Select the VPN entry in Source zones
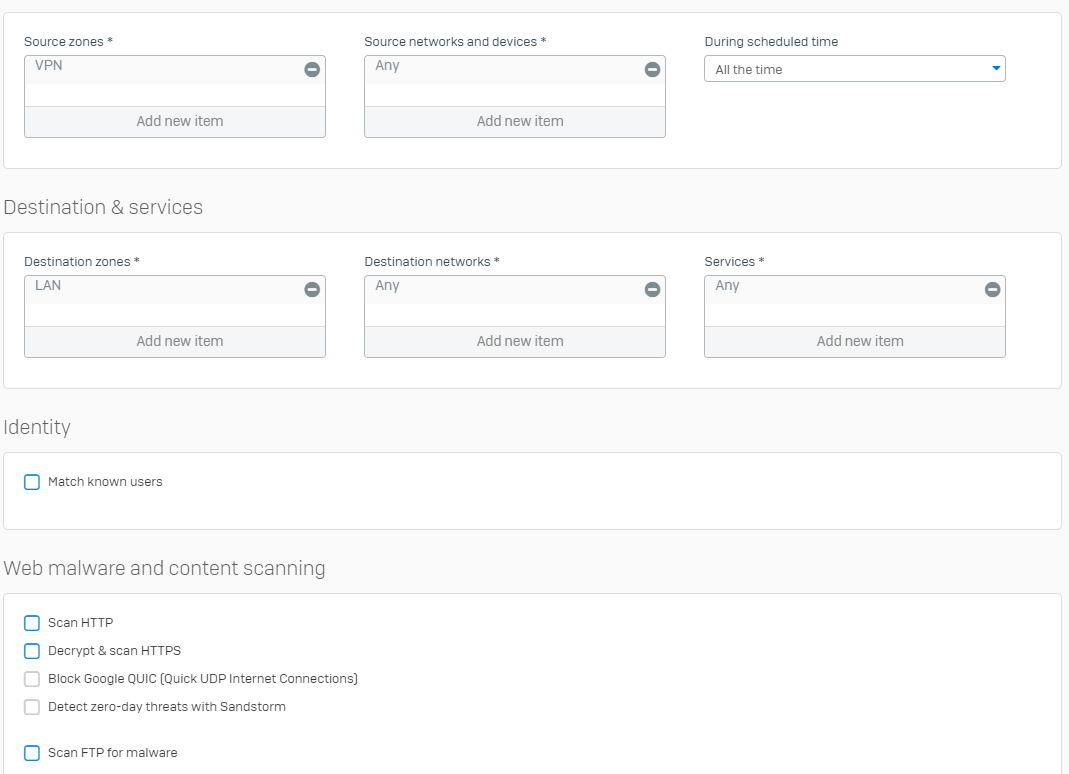1069x774 pixels. [50, 66]
